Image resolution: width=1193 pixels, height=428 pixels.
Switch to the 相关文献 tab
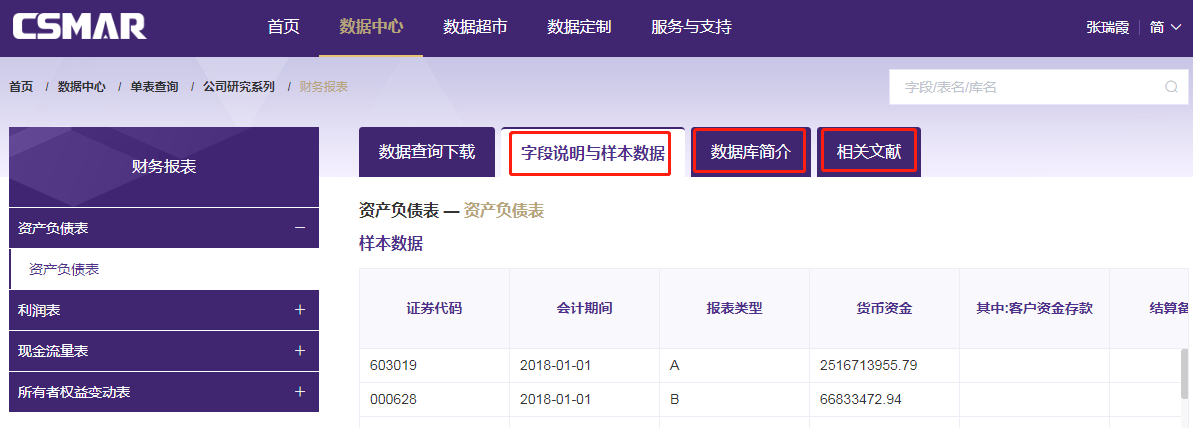869,152
